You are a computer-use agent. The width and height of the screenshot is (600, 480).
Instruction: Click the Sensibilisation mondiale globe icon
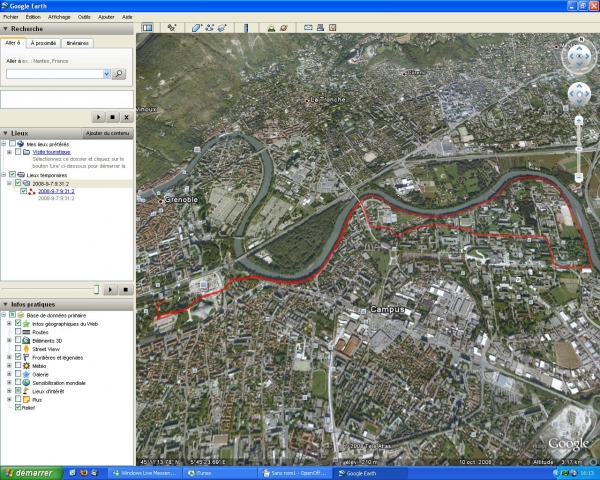26,383
